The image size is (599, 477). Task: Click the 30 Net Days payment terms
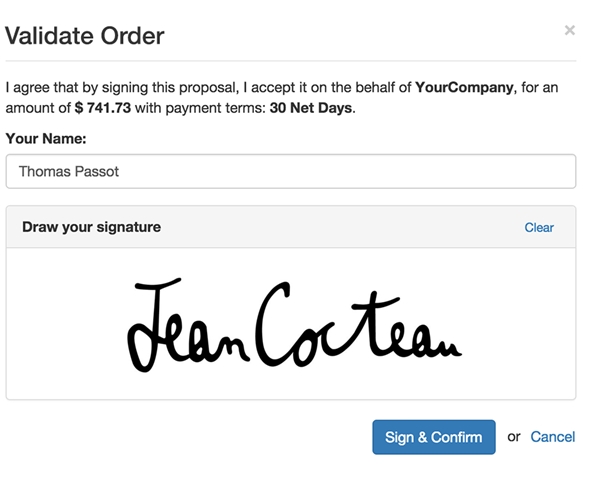pos(311,108)
